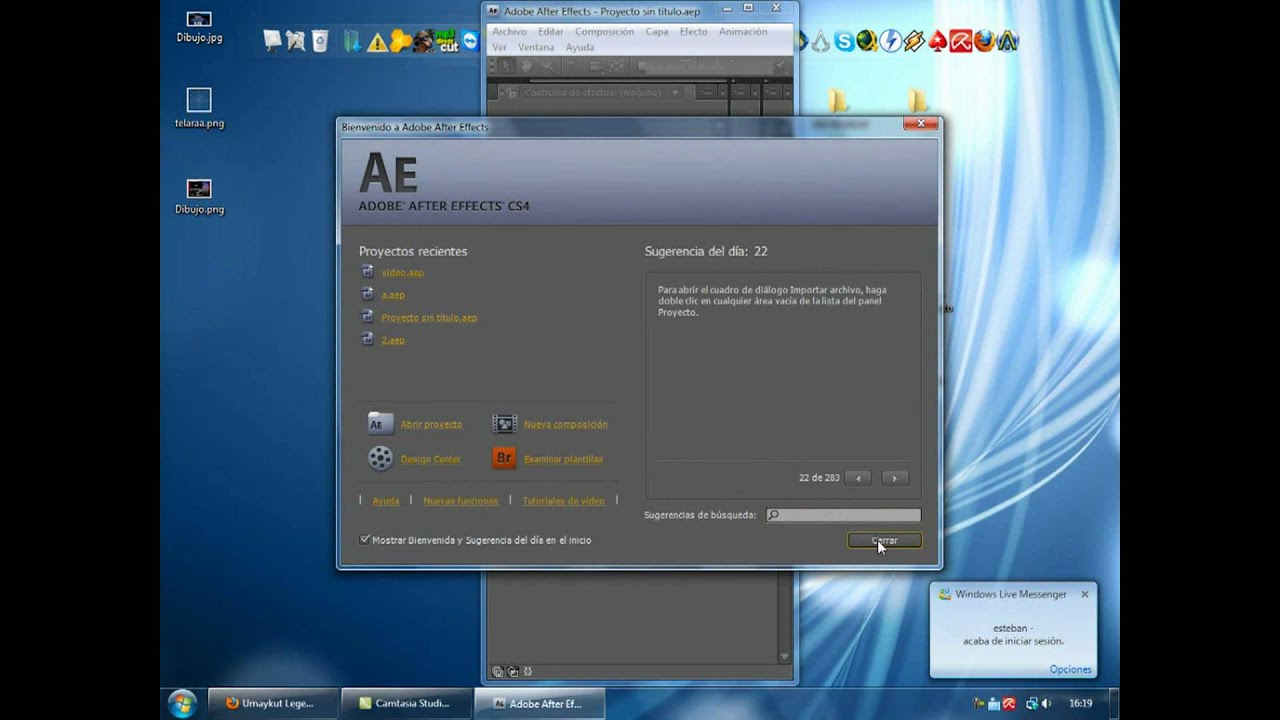Click the file icon next to video.aep
This screenshot has width=1280, height=720.
[x=368, y=271]
